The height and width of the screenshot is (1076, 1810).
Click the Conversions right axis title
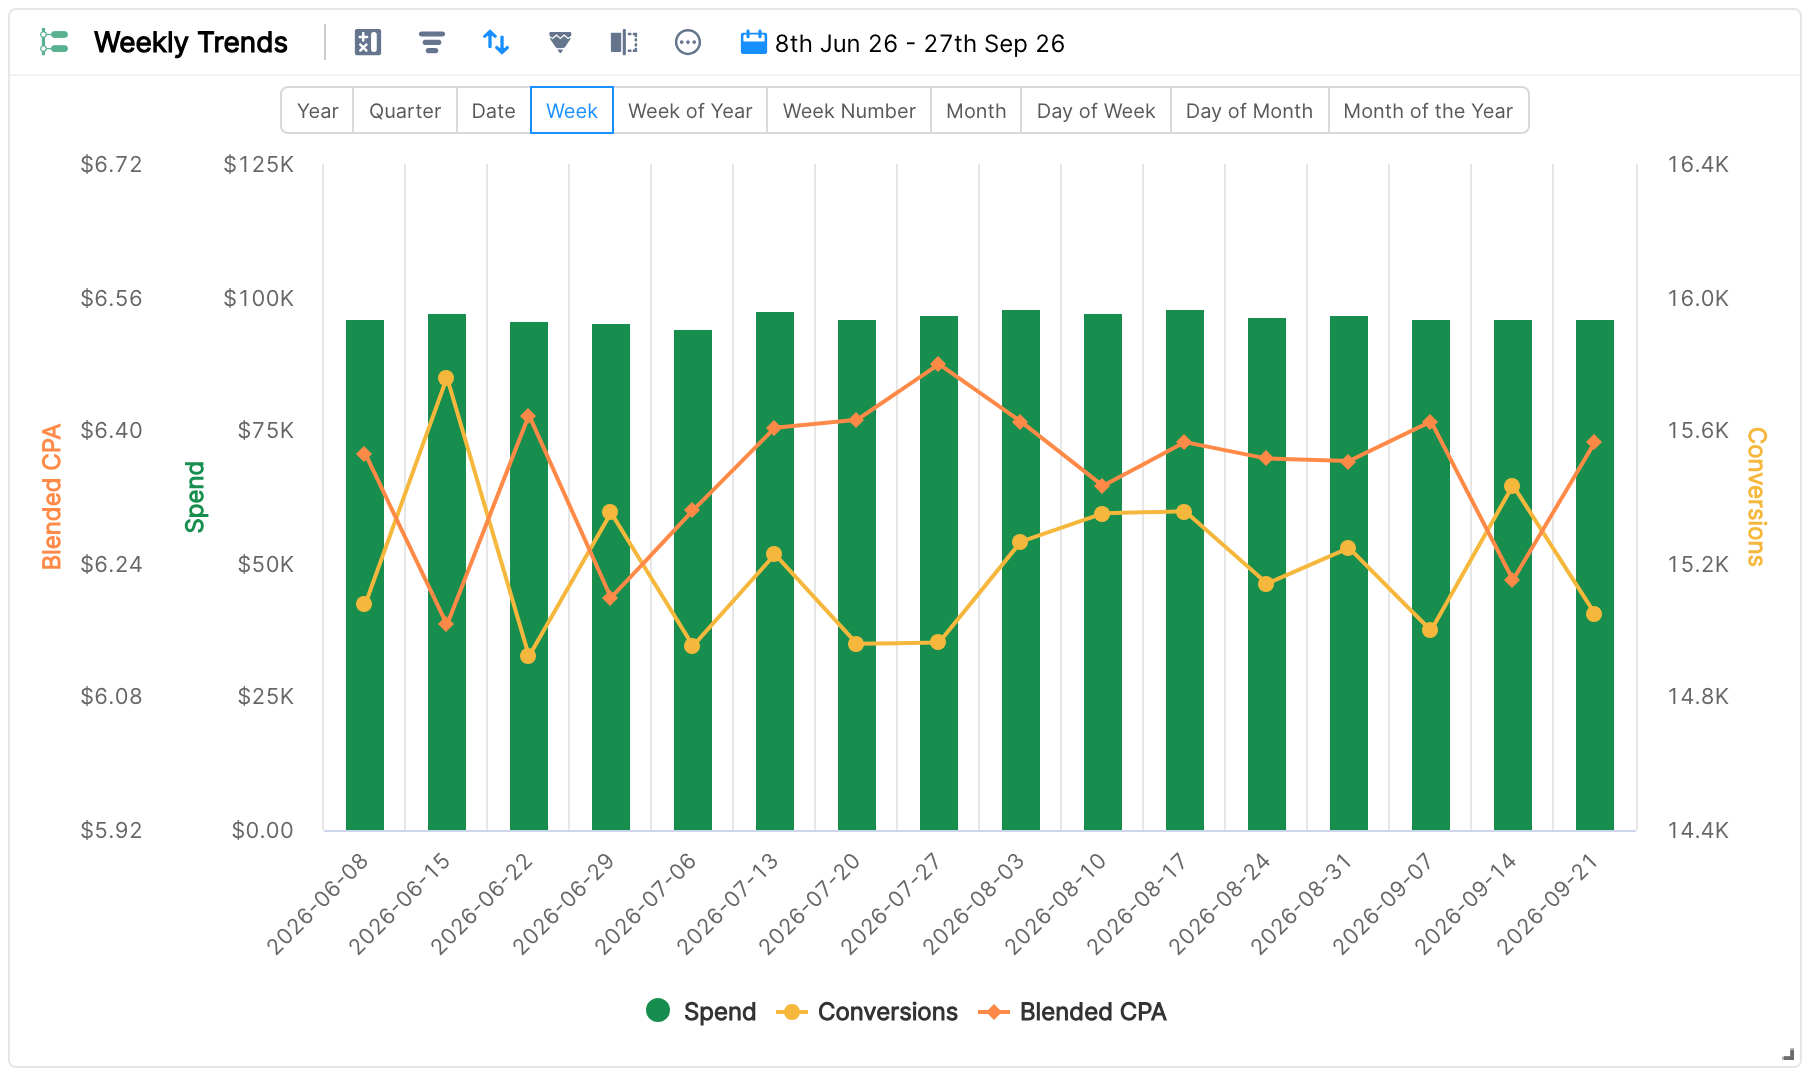1757,497
